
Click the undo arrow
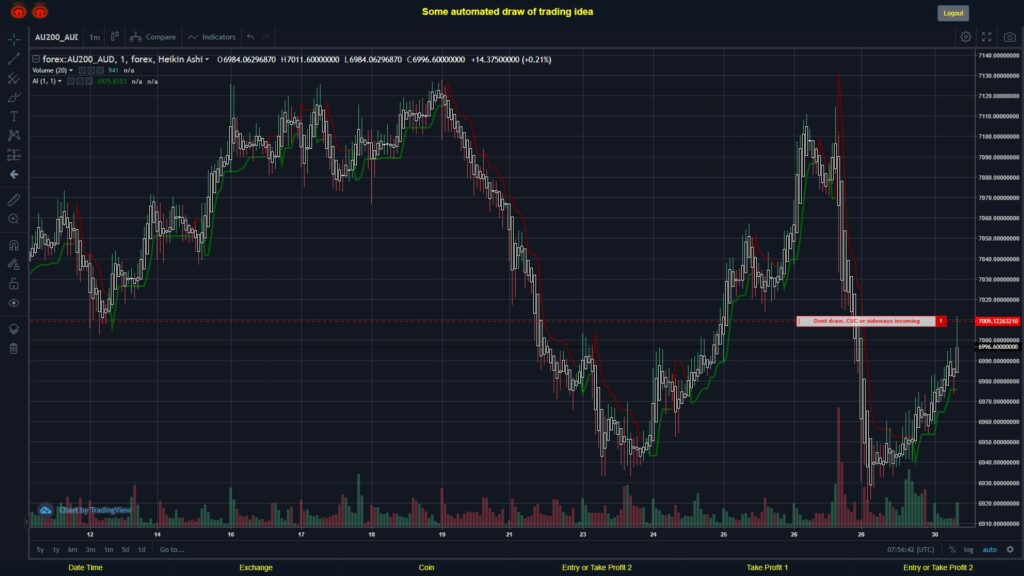(250, 37)
